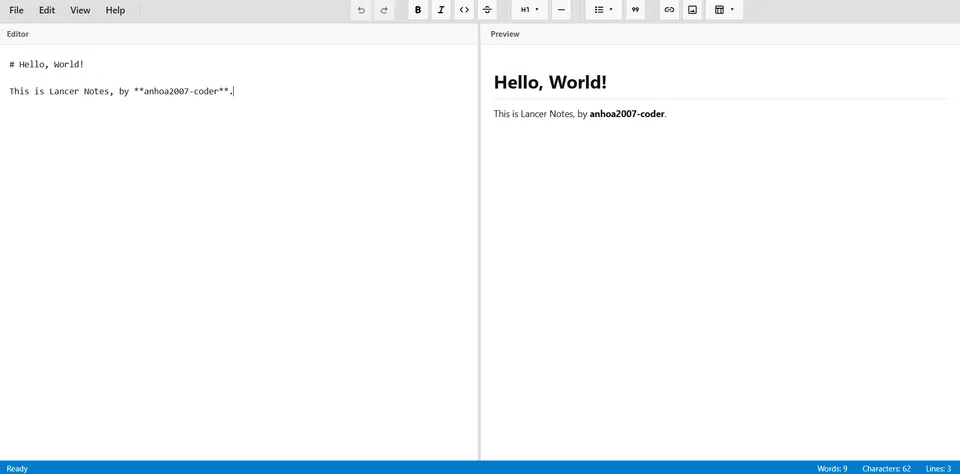The image size is (960, 474).
Task: Insert a blockquote with the quotes icon
Action: pos(636,10)
